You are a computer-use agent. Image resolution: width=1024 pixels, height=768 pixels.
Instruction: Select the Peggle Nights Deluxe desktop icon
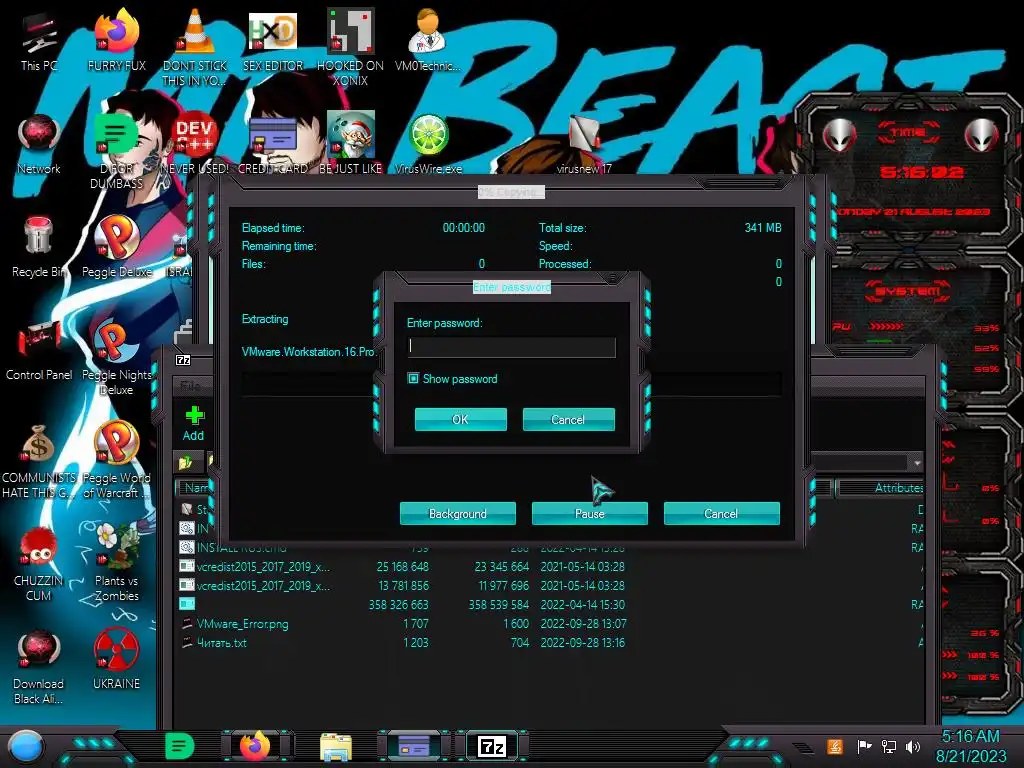(117, 358)
